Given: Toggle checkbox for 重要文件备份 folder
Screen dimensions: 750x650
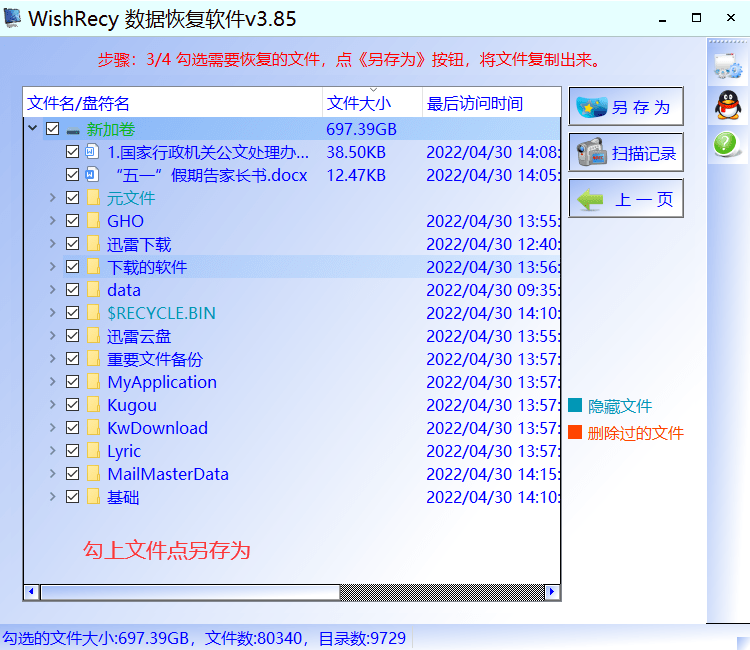Looking at the screenshot, I should [72, 359].
